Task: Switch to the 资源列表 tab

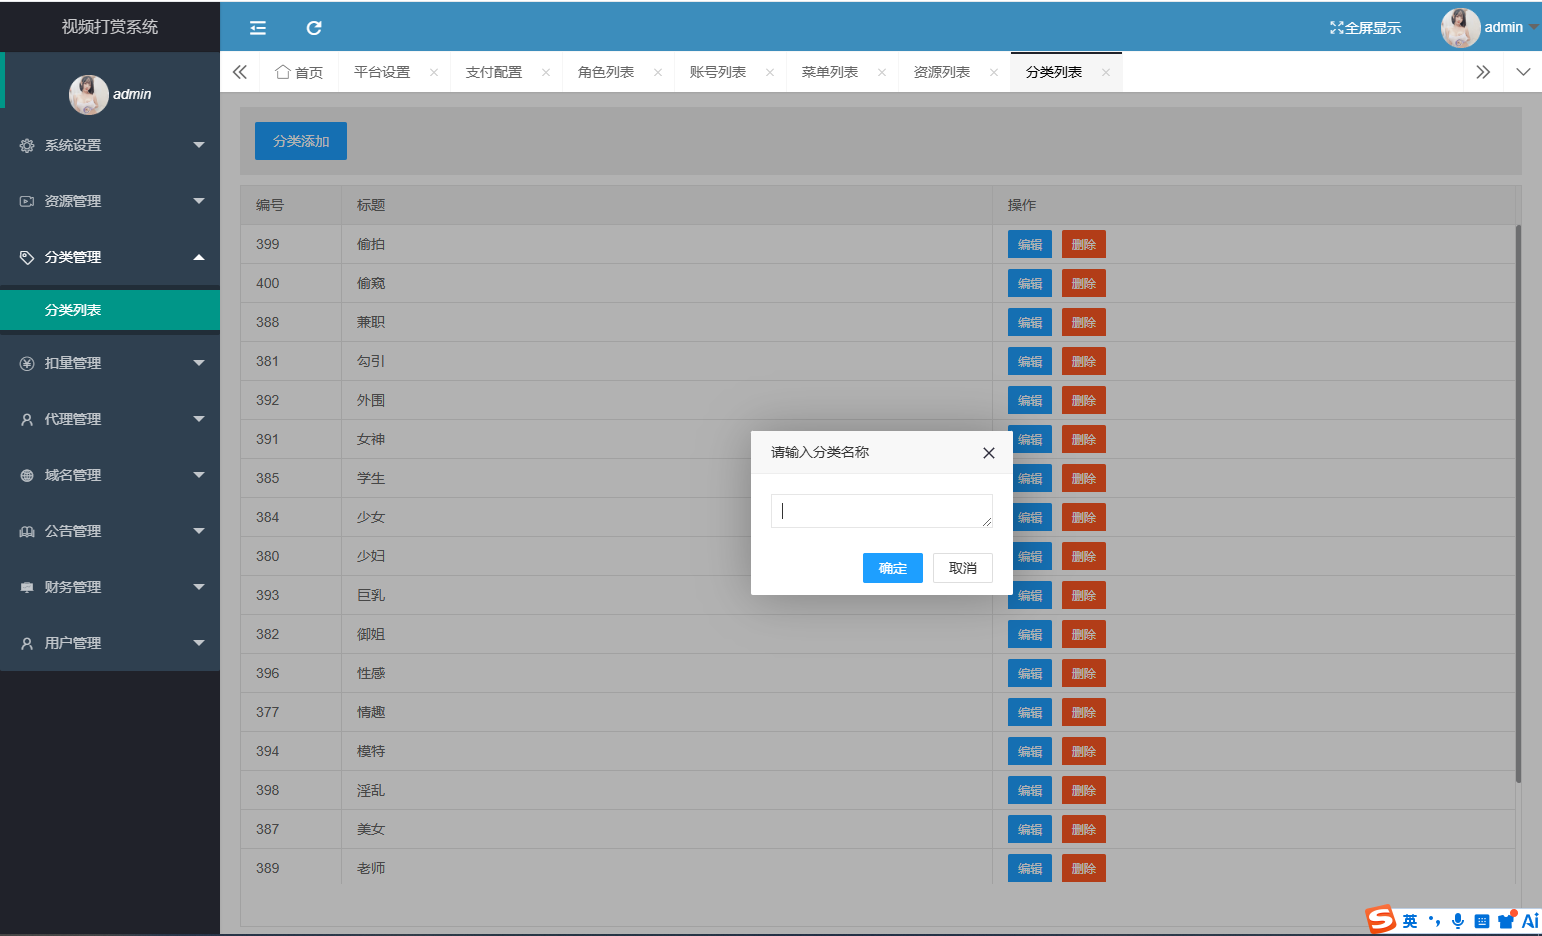Action: point(942,72)
